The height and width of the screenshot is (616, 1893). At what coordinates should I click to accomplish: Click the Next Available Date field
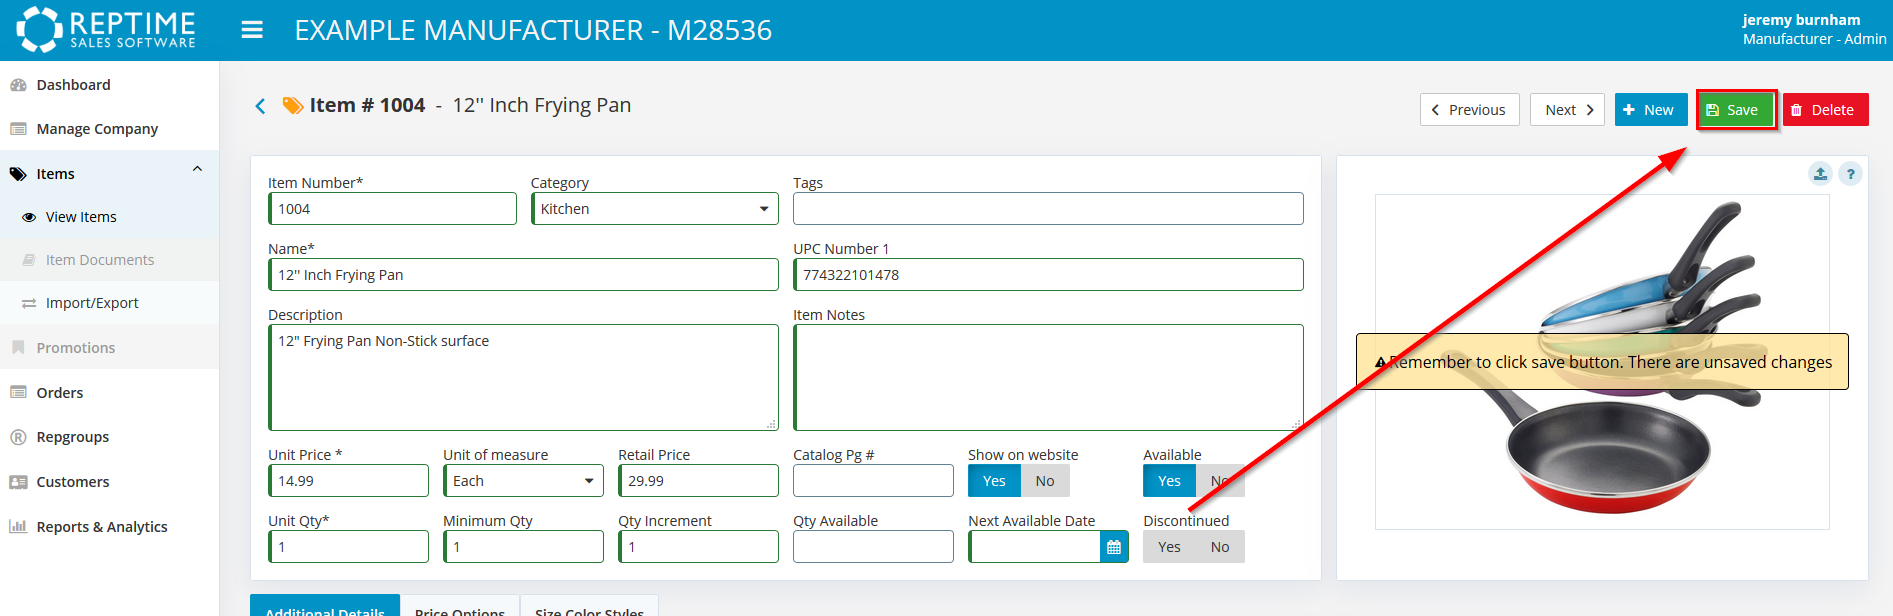coord(1034,547)
